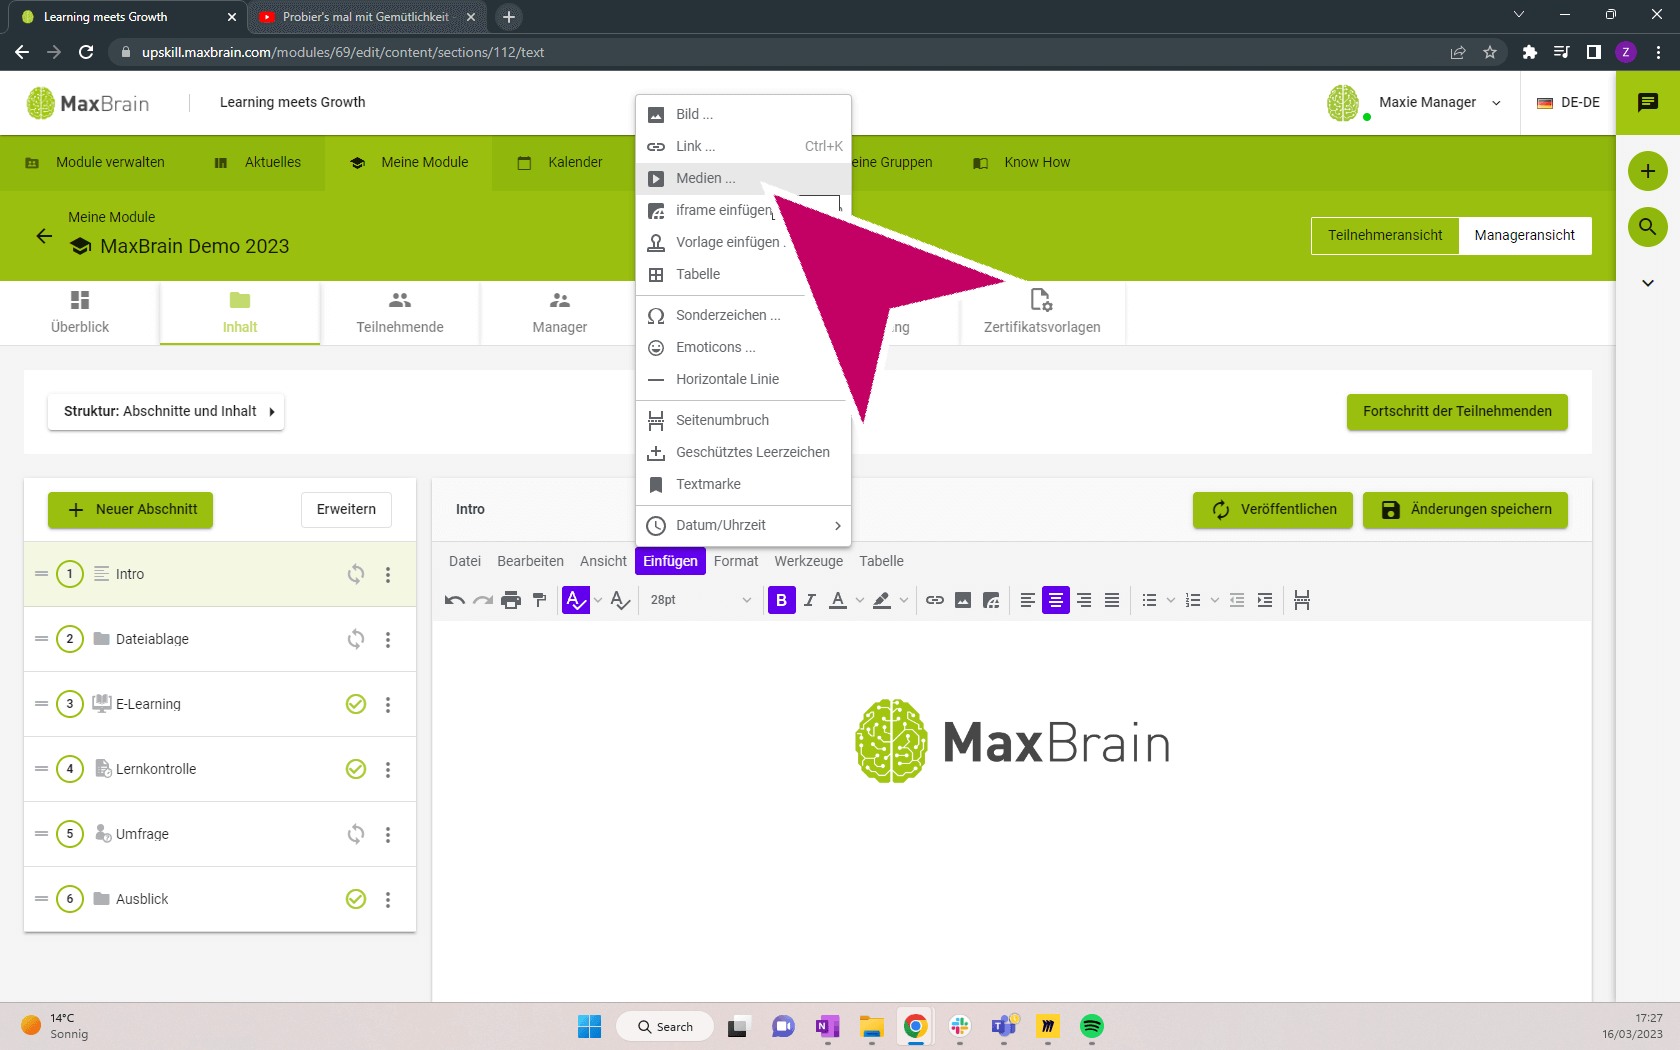Viewport: 1680px width, 1050px height.
Task: Expand Struktur: Abschnitte und Inhalt dropdown
Action: 166,412
